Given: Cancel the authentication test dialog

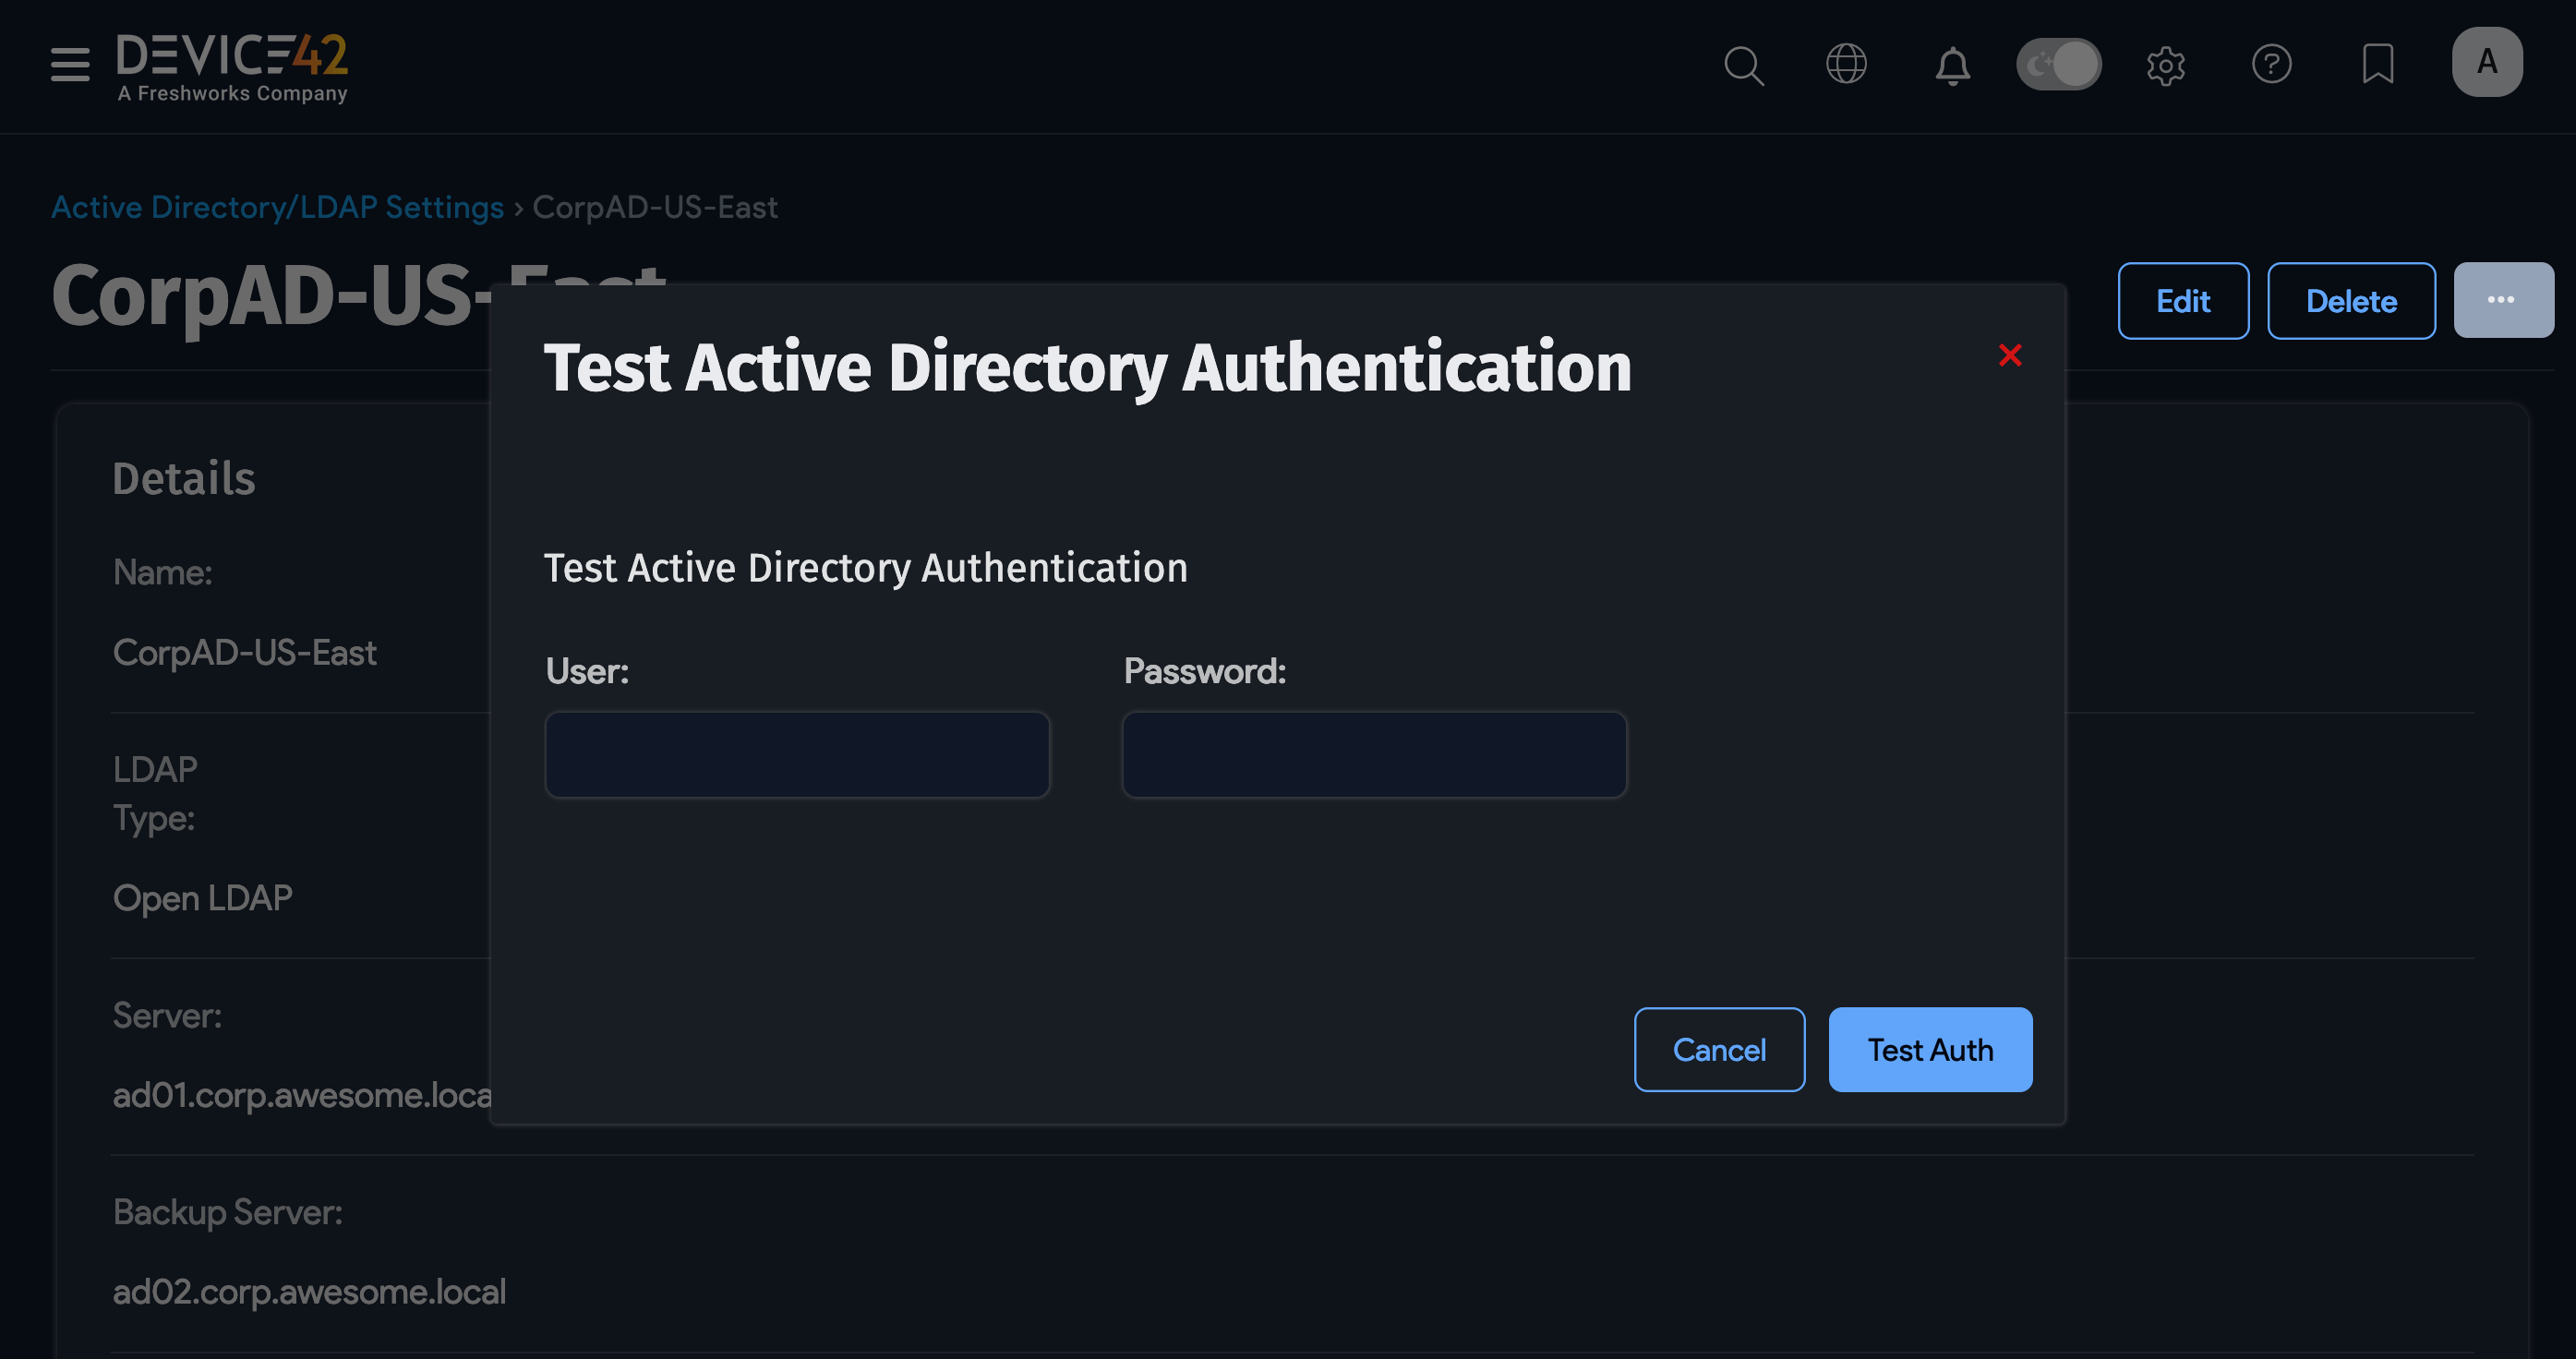Looking at the screenshot, I should [1719, 1049].
